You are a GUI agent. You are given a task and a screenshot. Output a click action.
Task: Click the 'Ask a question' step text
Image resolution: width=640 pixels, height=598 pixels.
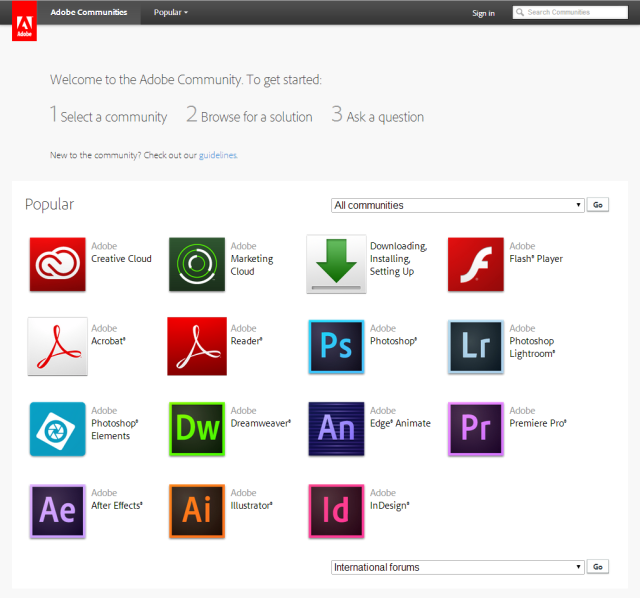coord(385,117)
